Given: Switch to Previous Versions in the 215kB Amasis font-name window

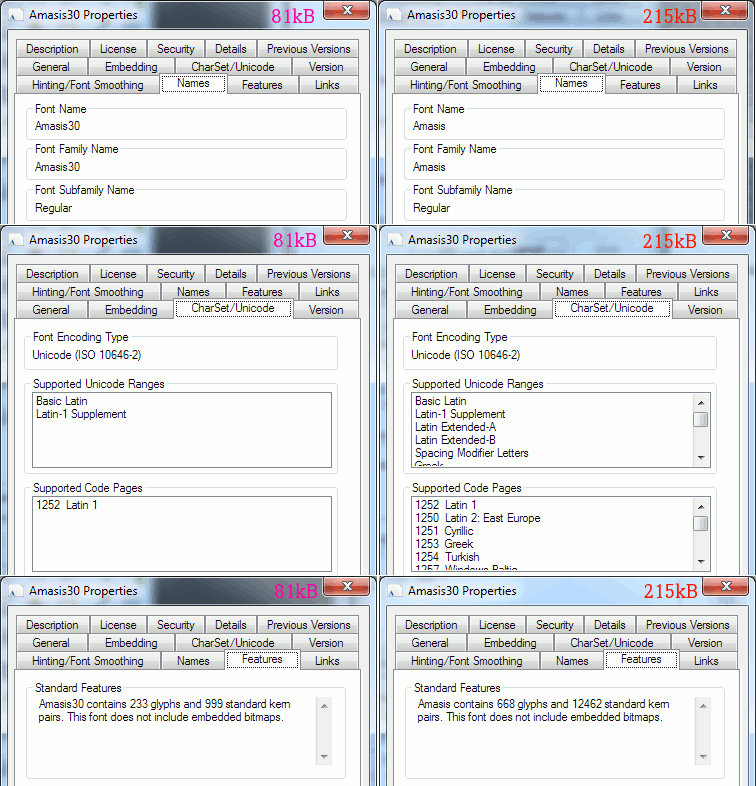Looking at the screenshot, I should point(686,49).
